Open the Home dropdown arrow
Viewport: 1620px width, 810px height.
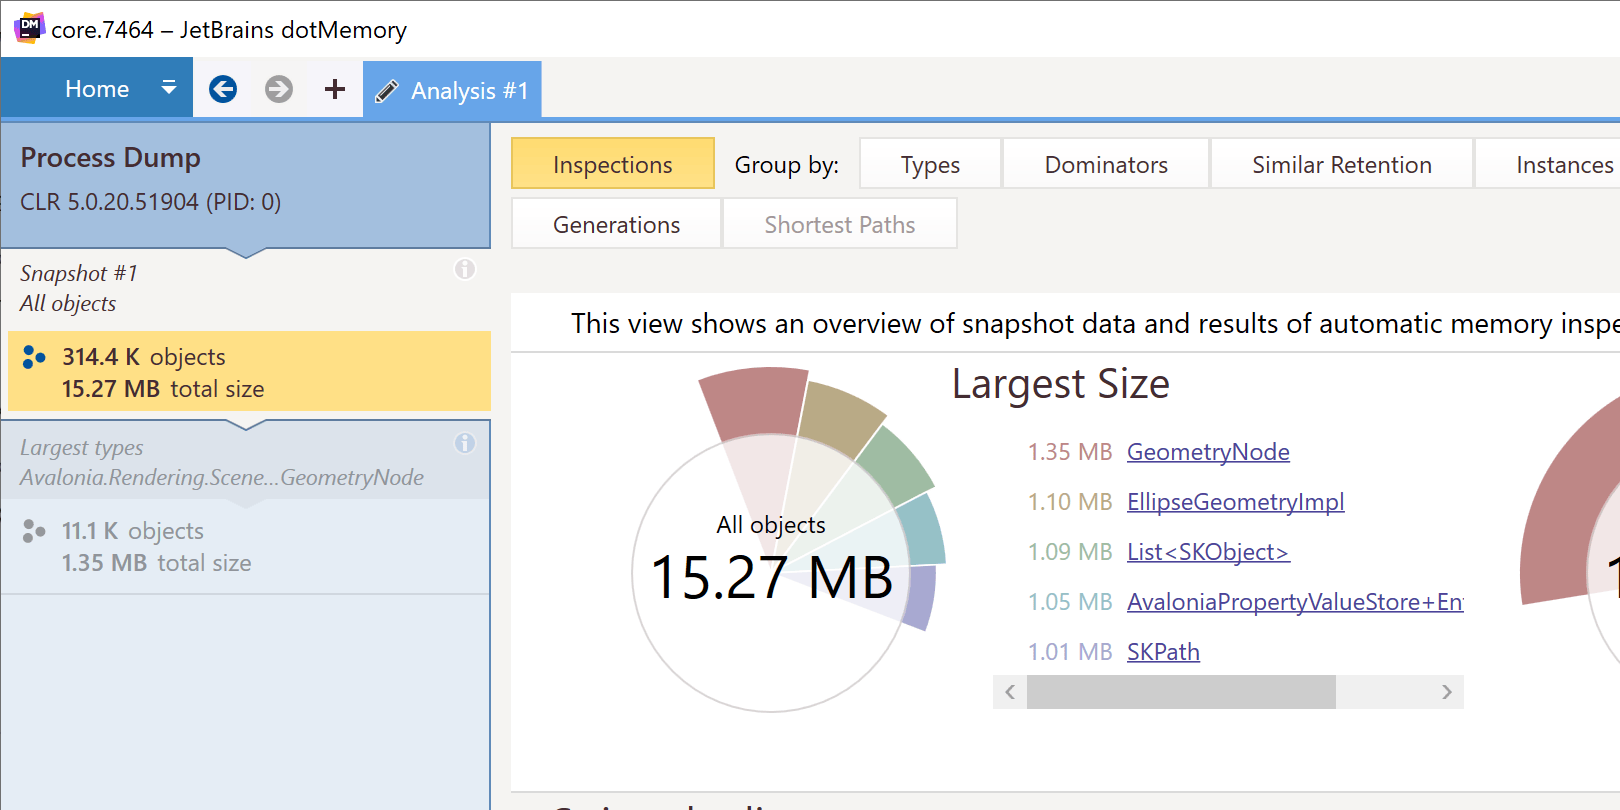(169, 88)
